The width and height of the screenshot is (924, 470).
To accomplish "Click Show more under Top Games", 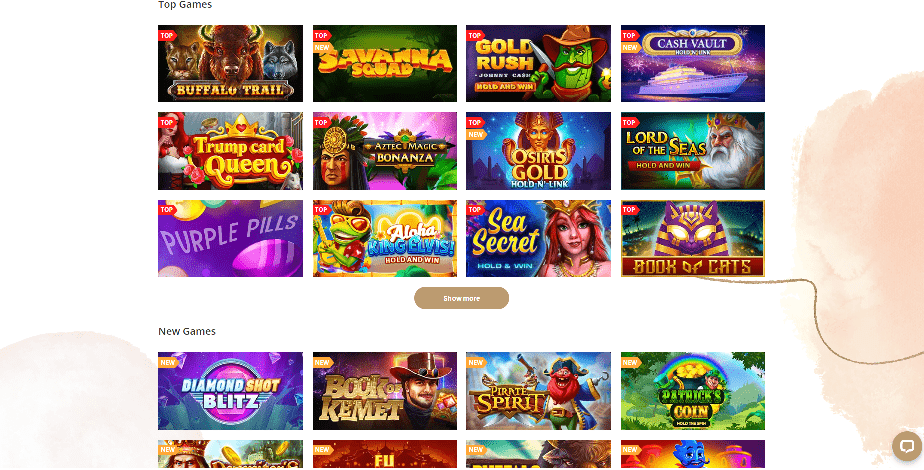I will point(461,298).
